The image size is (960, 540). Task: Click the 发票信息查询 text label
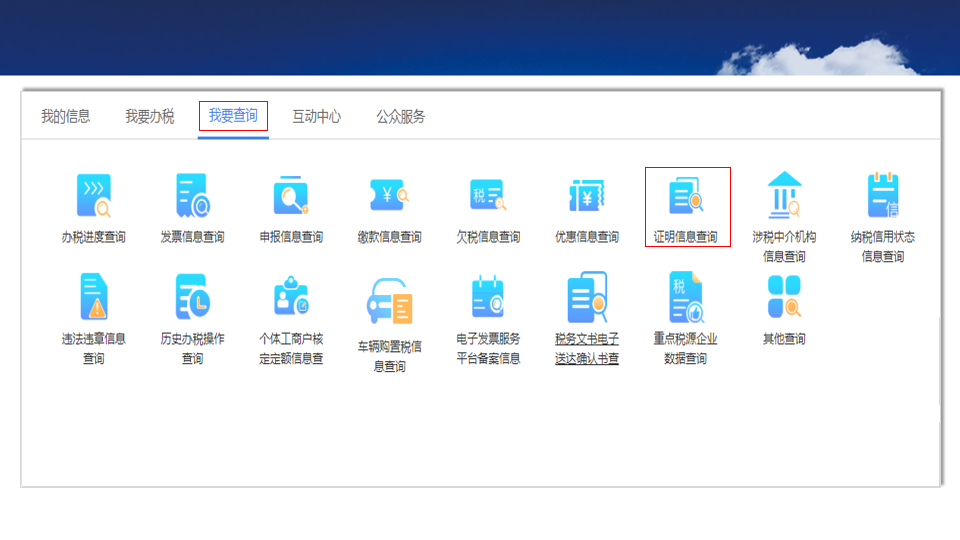pos(192,237)
